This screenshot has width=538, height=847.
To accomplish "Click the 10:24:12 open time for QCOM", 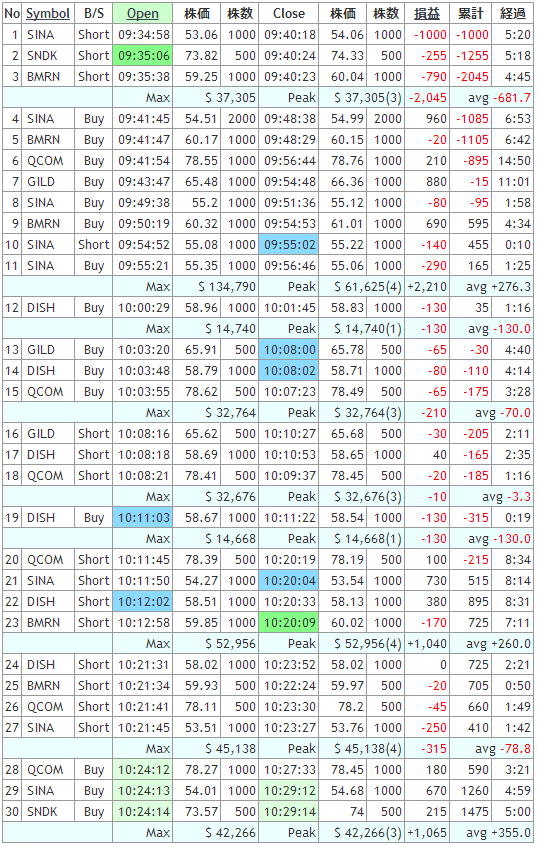I will click(143, 770).
